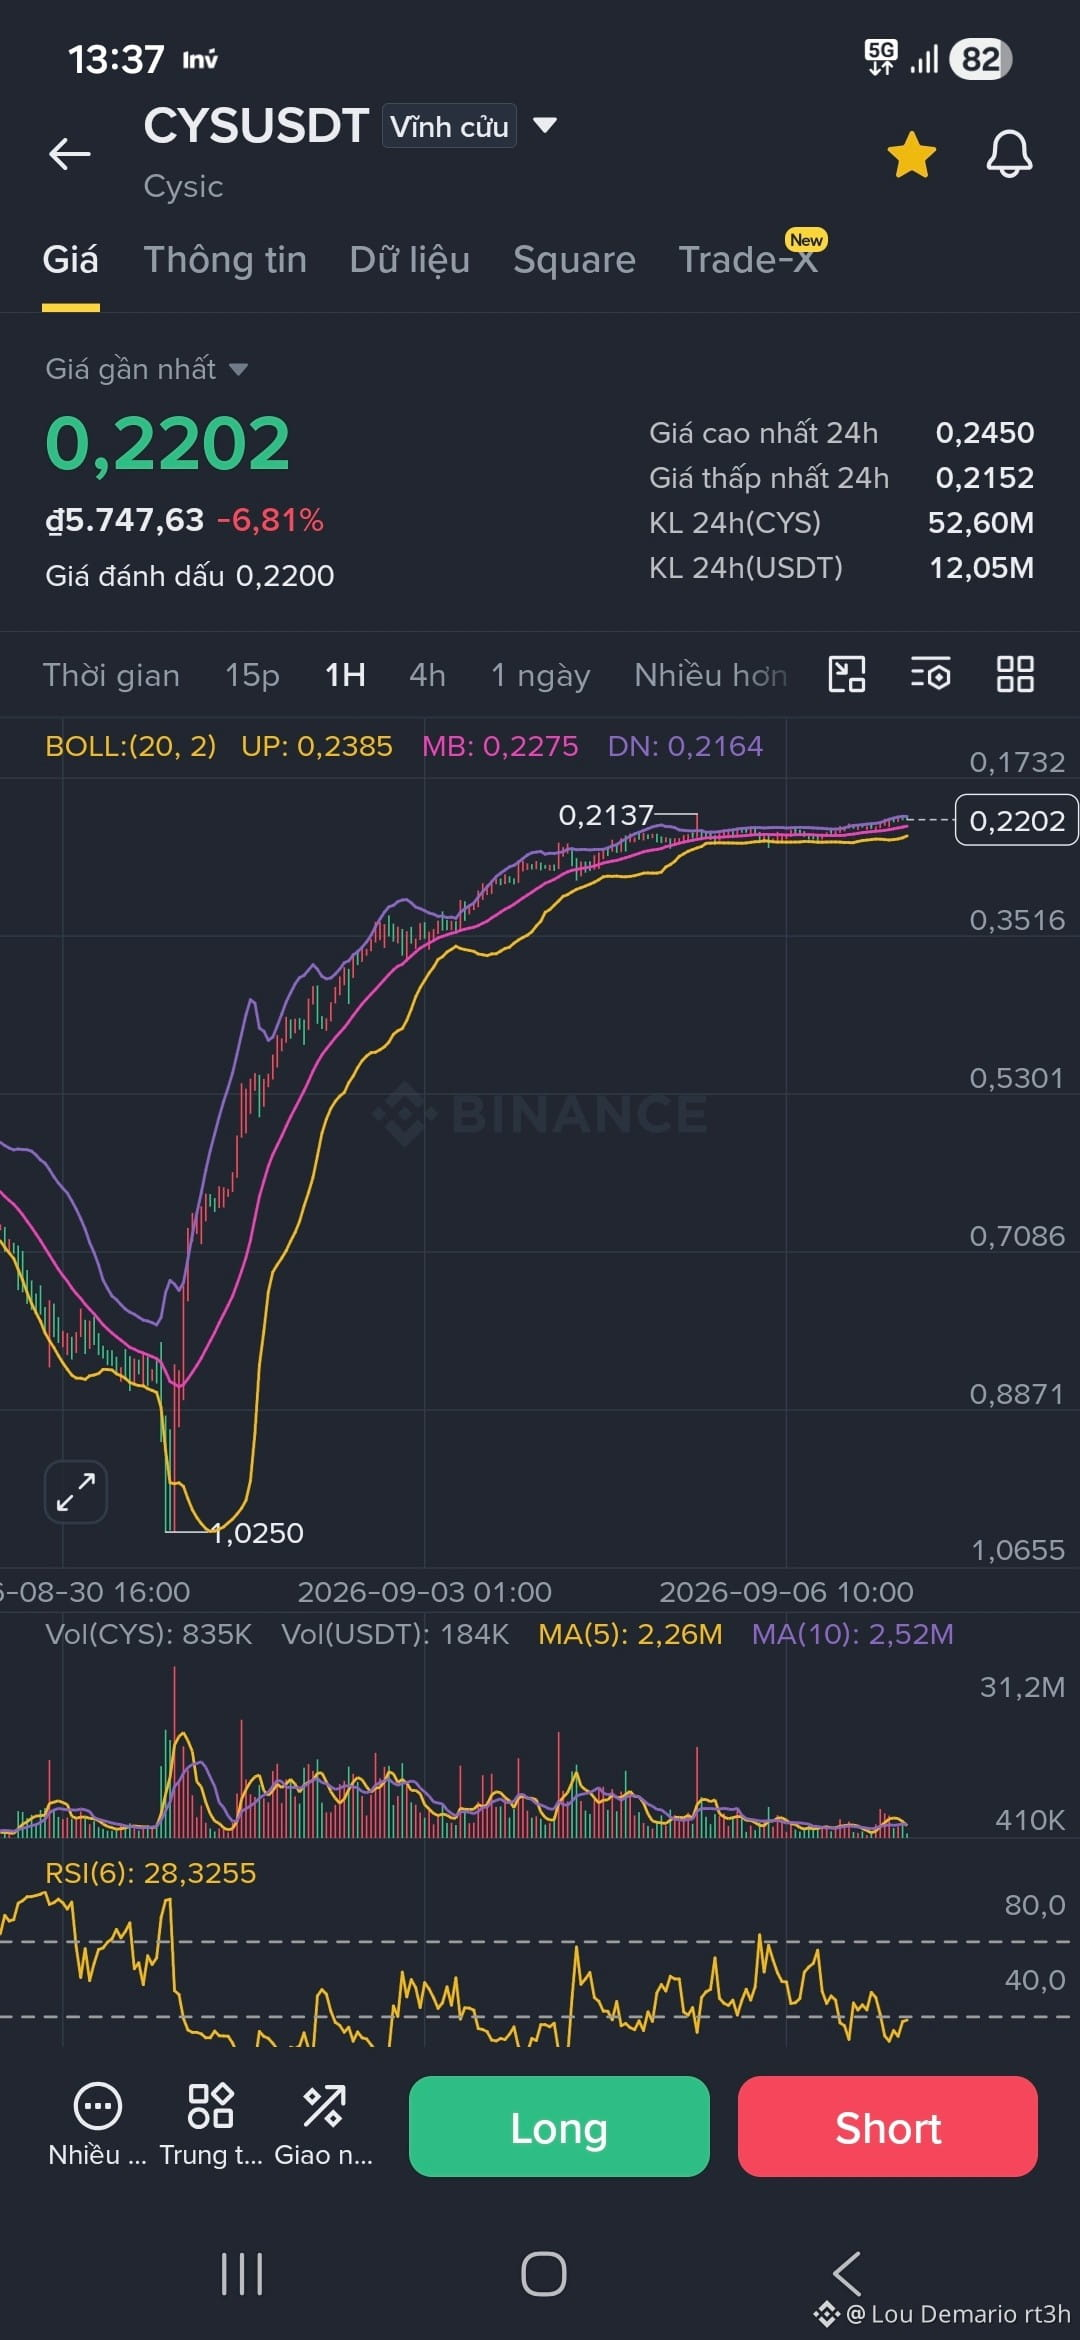Open the price alert bell
Image resolution: width=1080 pixels, height=2340 pixels.
pos(1009,154)
